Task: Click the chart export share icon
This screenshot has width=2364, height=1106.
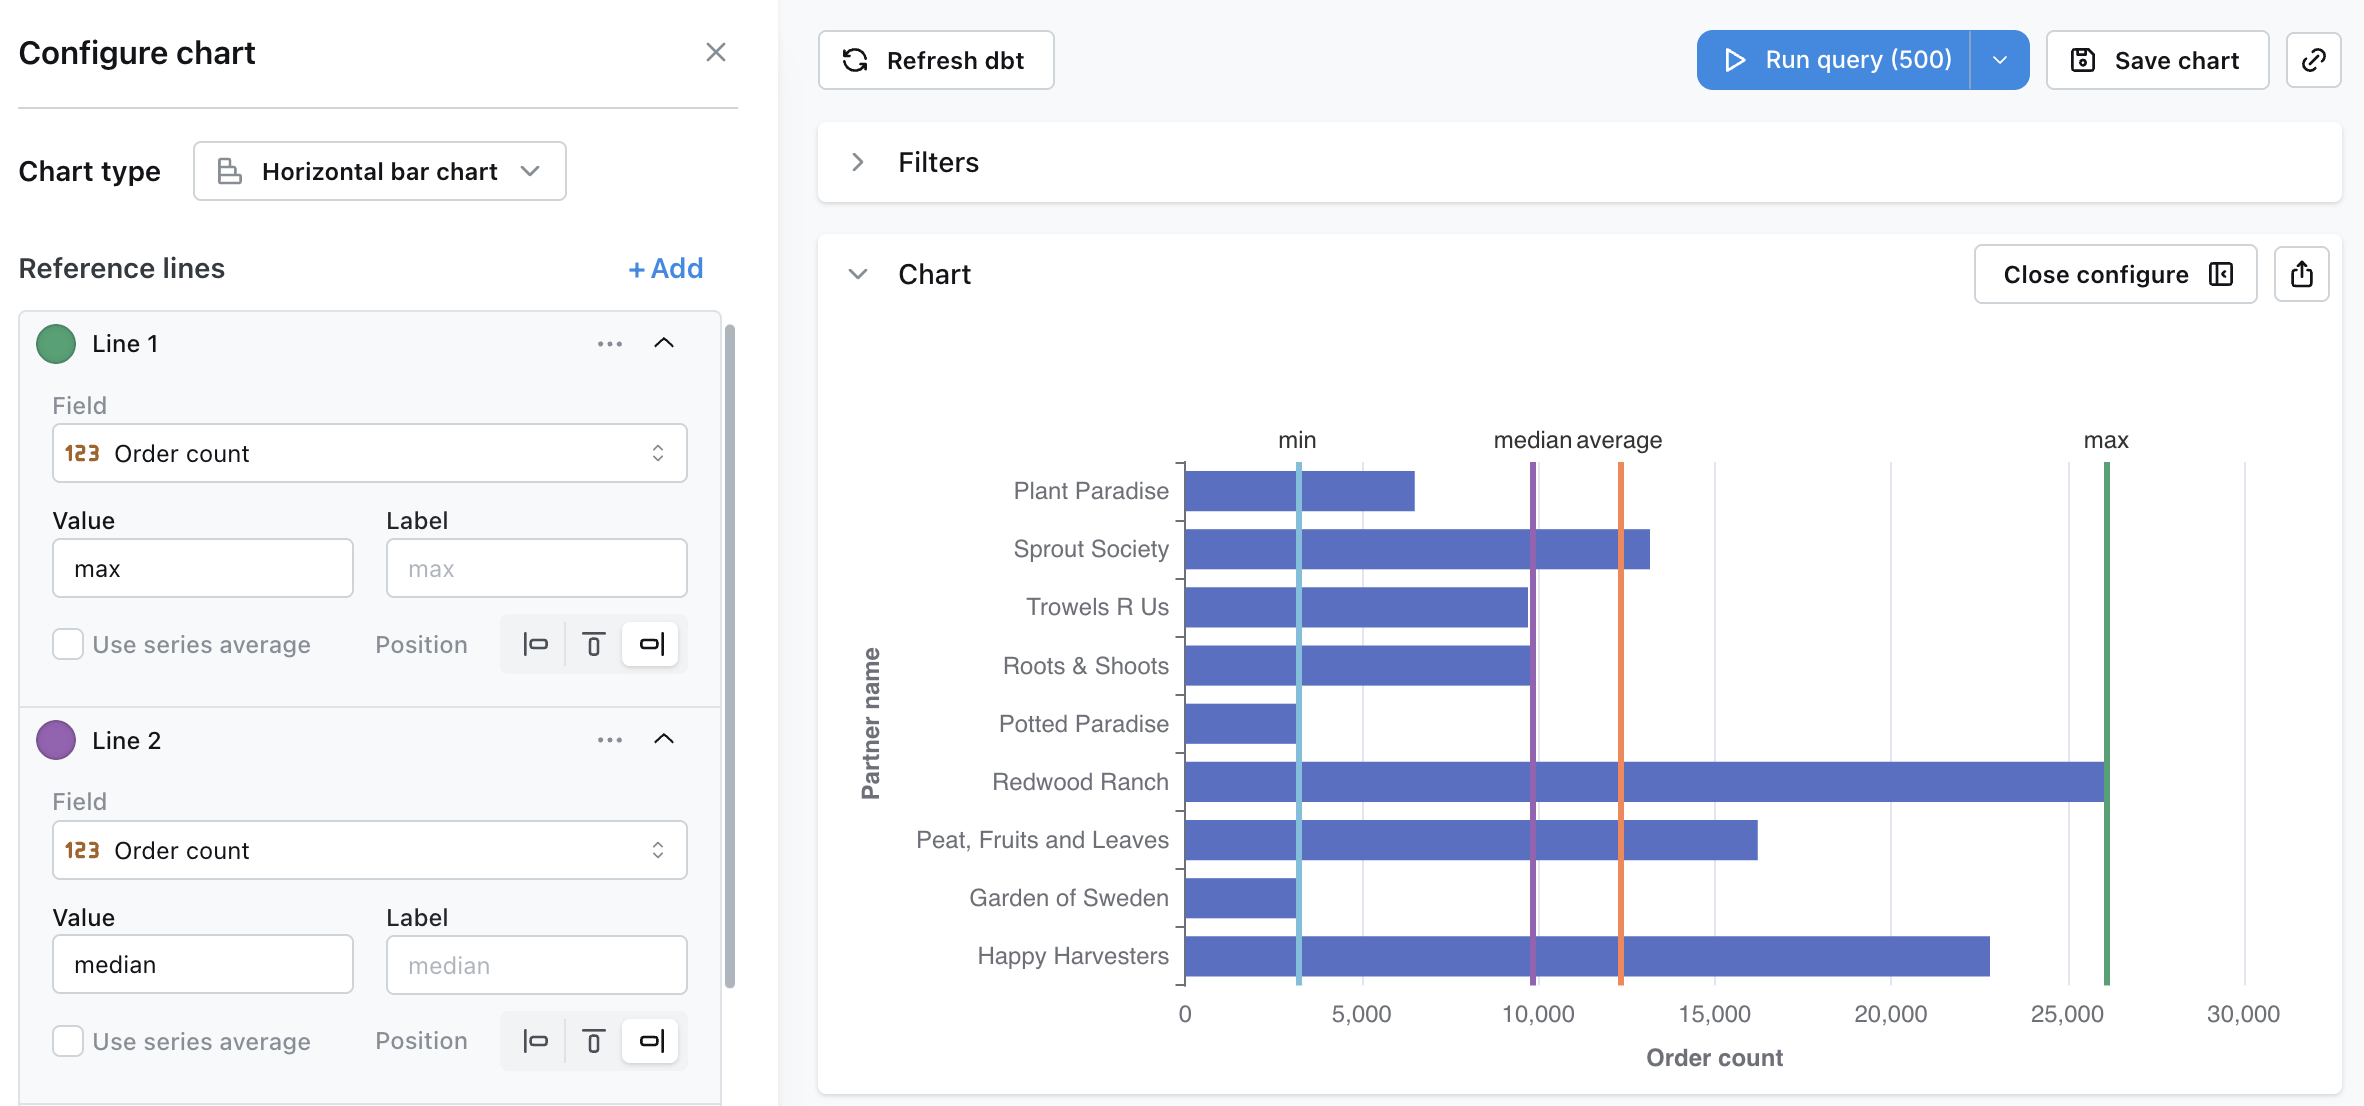Action: 2301,274
